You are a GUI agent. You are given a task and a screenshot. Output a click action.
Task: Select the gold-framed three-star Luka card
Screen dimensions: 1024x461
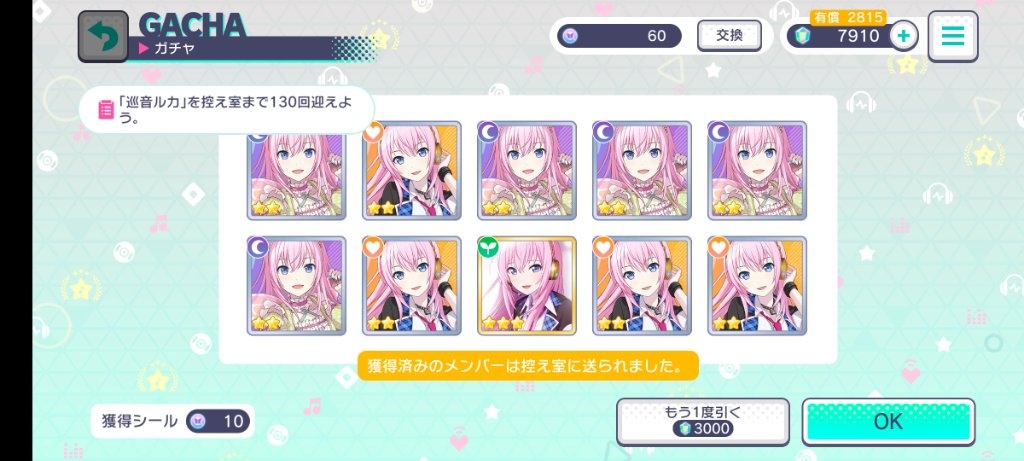[527, 285]
